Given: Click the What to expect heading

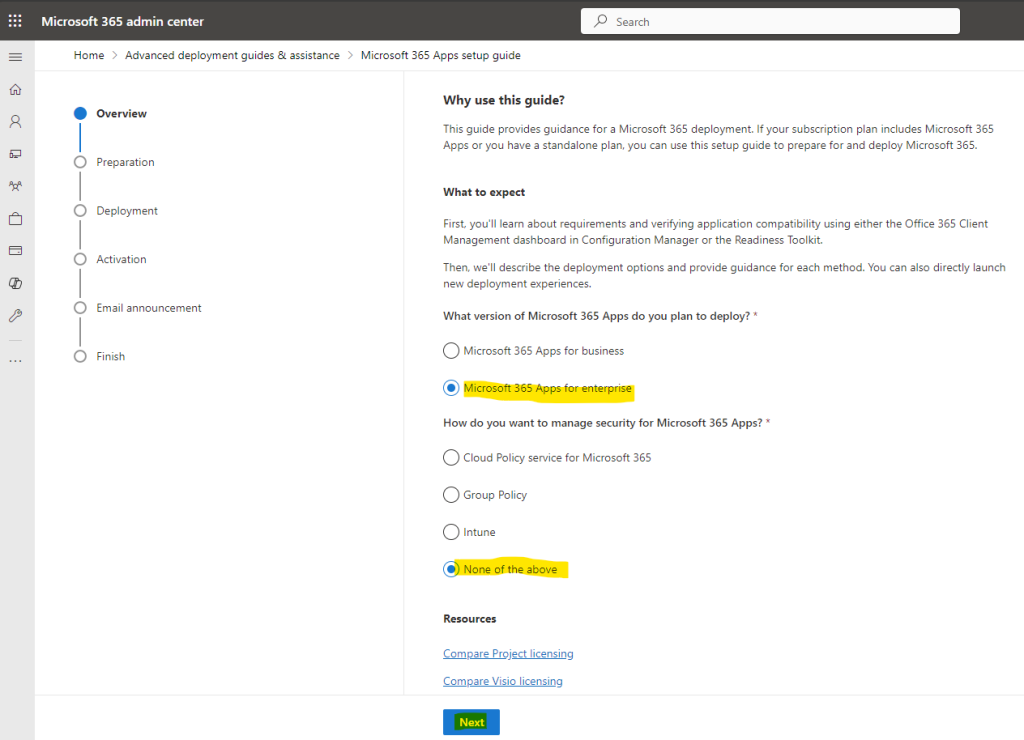Looking at the screenshot, I should click(x=484, y=192).
